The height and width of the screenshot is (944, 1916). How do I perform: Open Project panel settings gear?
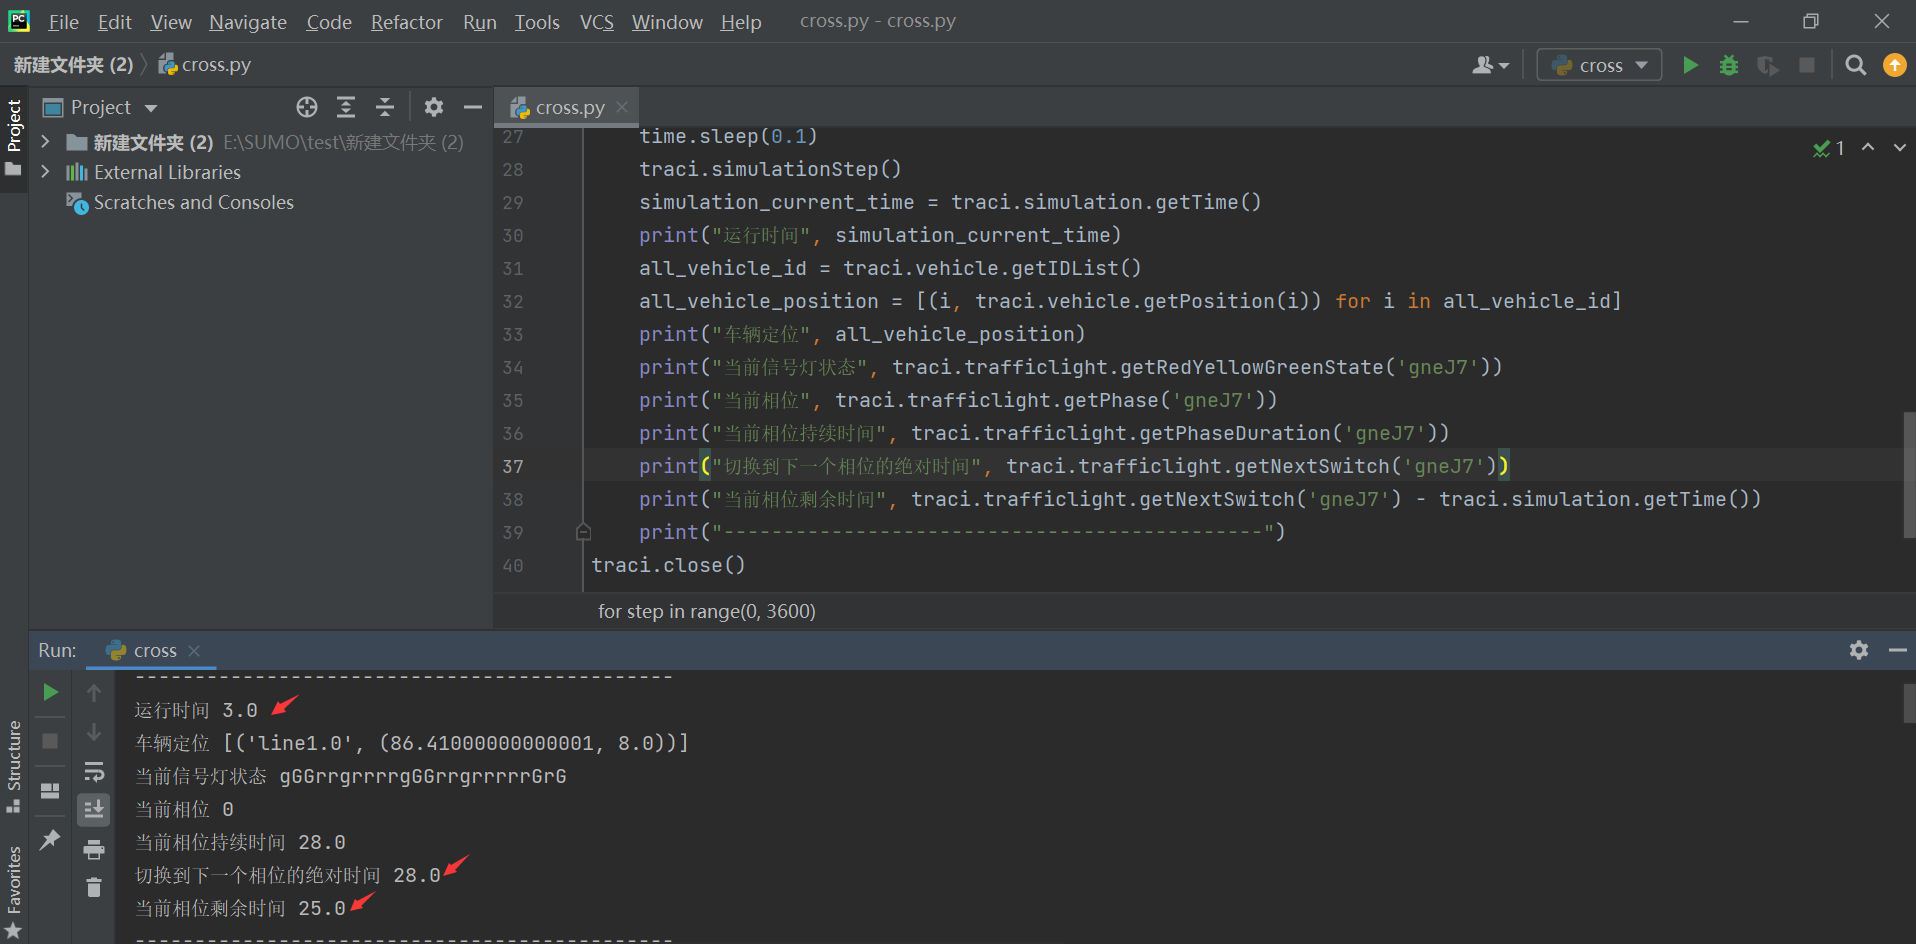433,107
